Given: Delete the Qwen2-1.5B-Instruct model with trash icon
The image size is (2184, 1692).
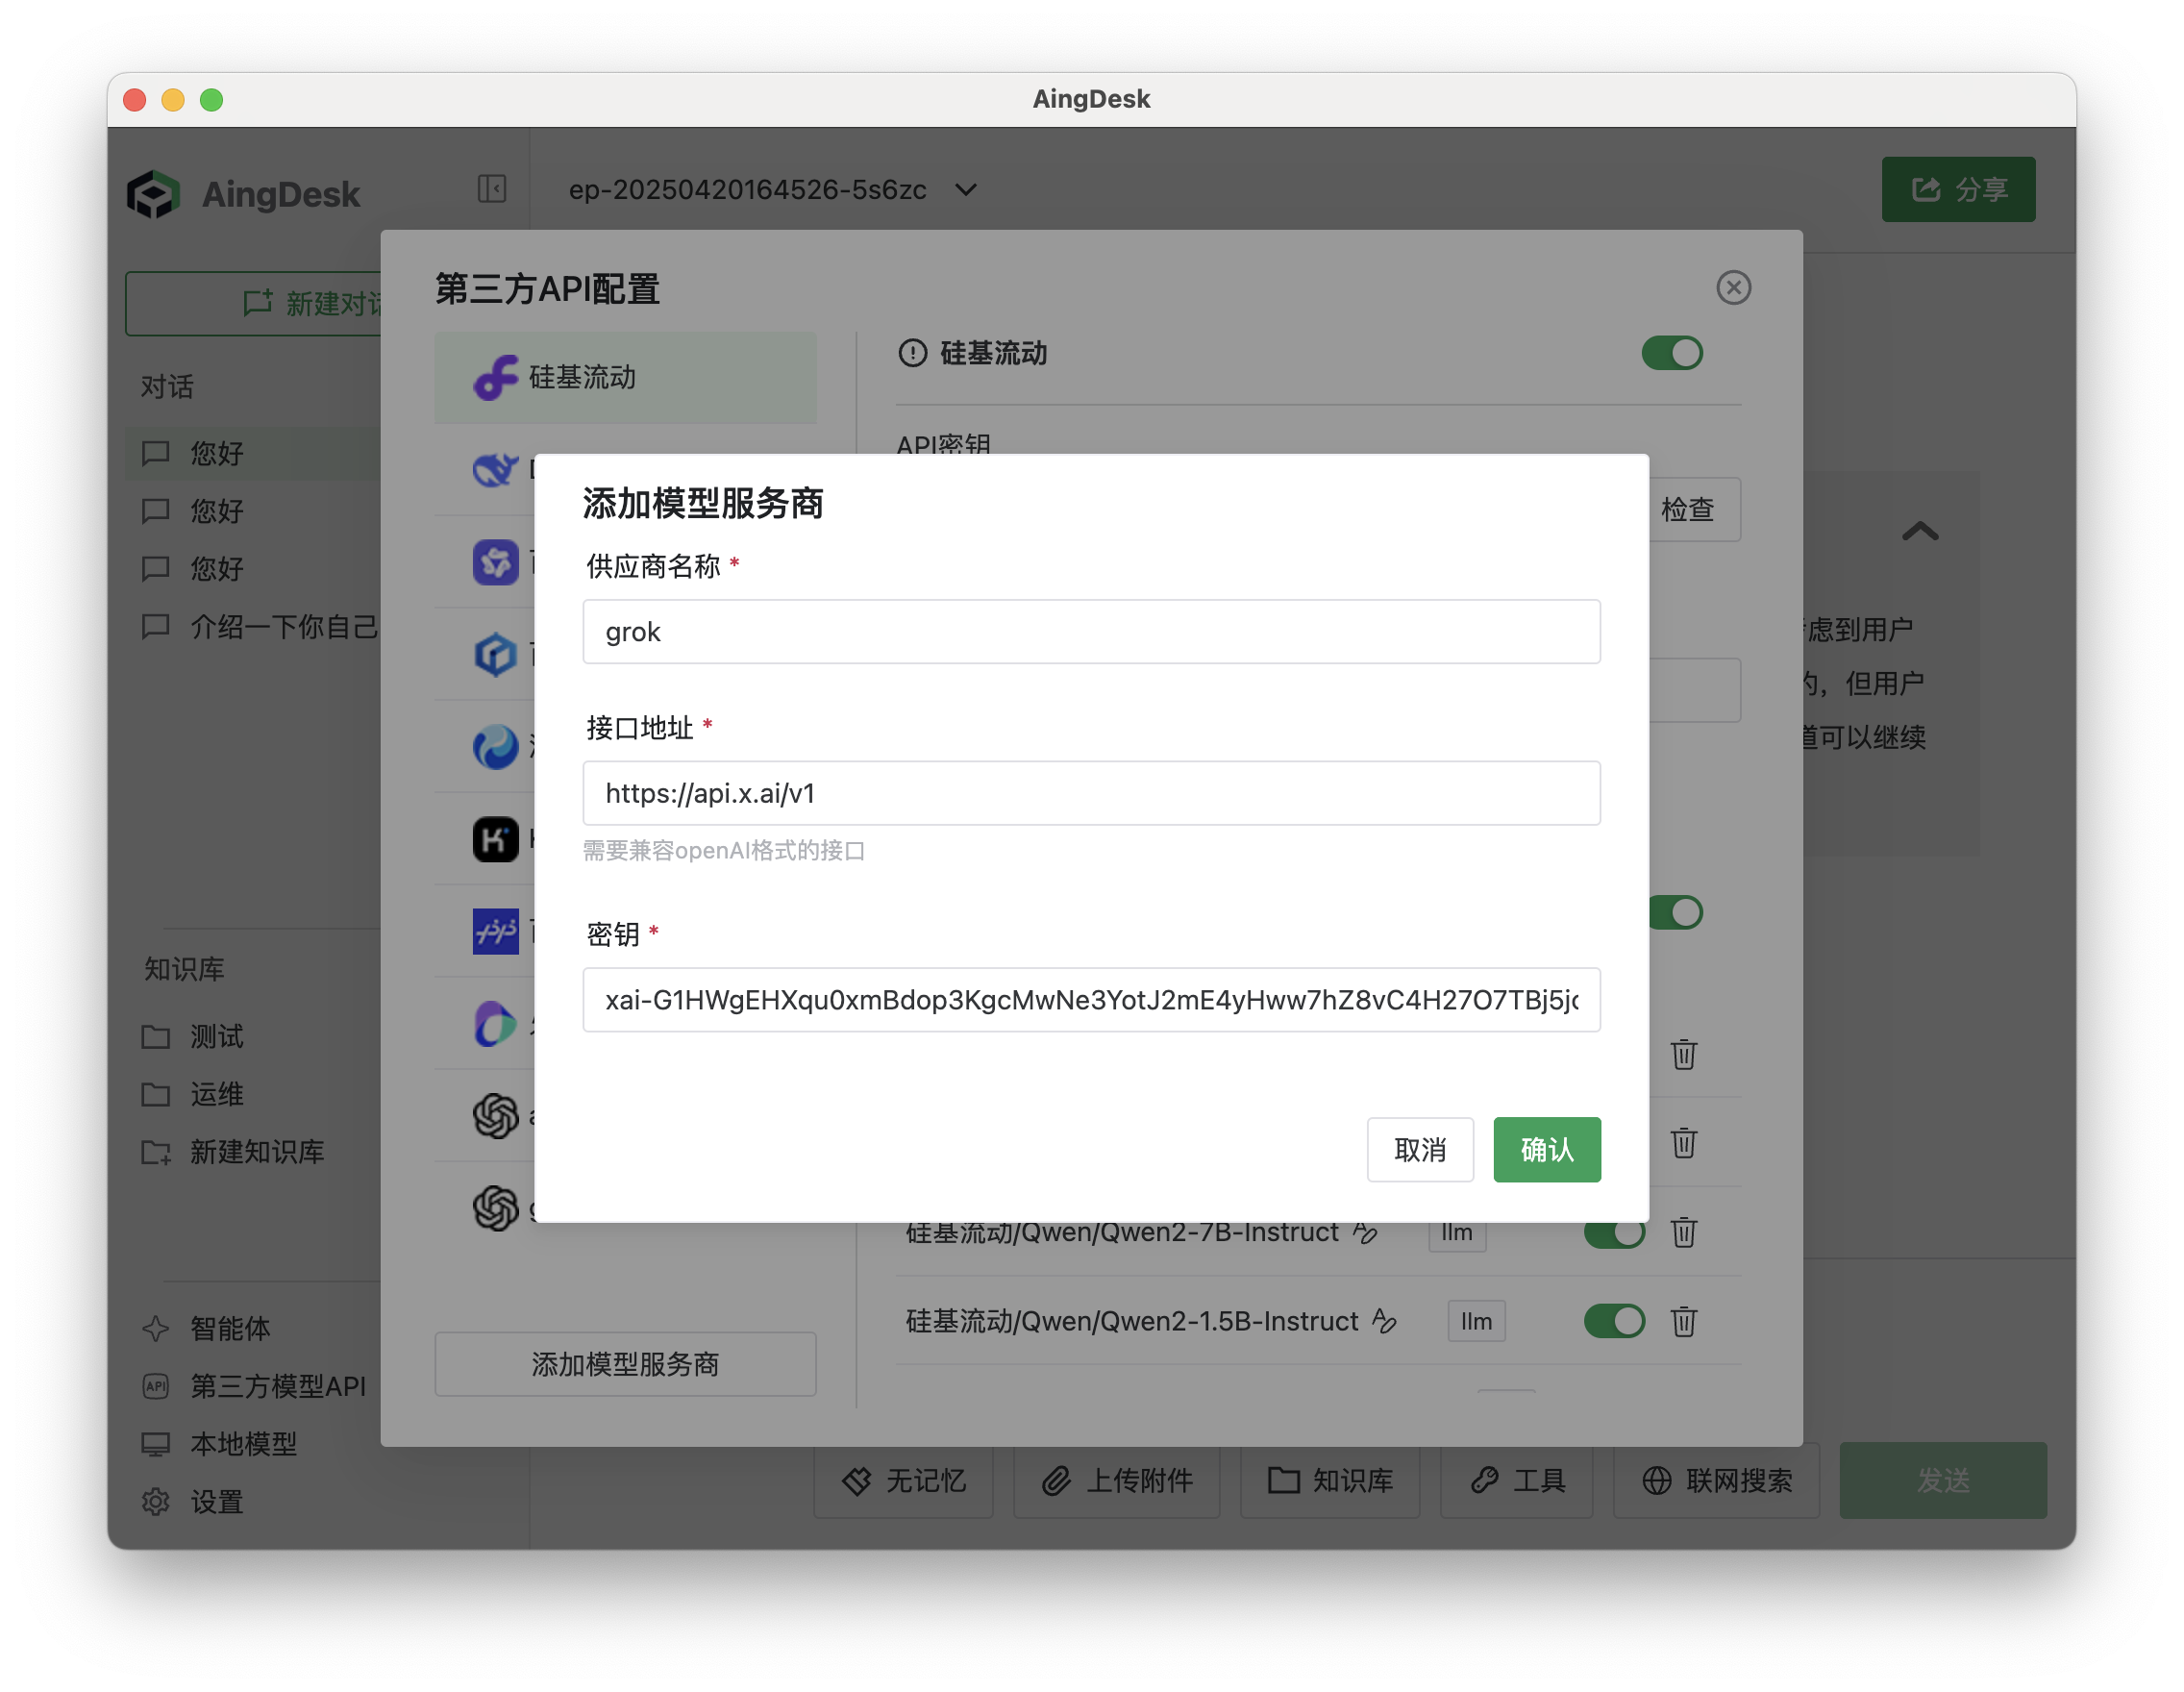Looking at the screenshot, I should (1683, 1321).
